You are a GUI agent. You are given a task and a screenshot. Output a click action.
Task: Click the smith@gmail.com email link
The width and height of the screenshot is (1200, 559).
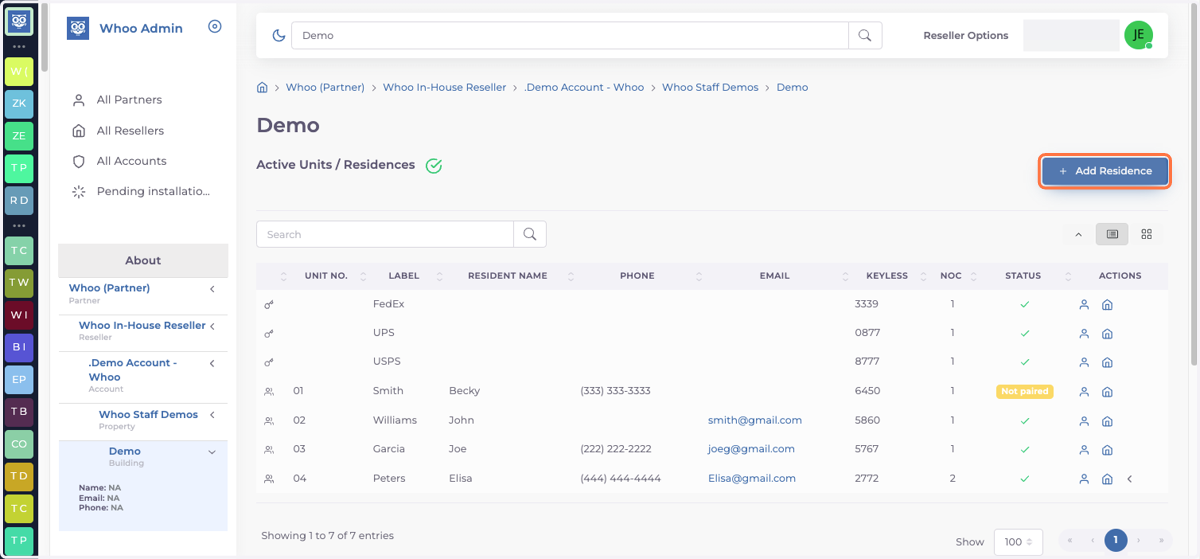755,420
